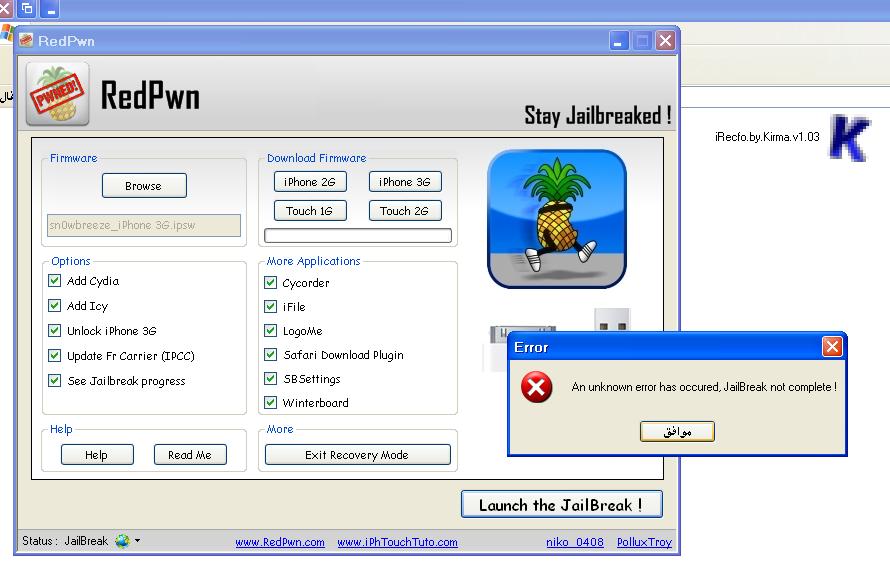Open the Read Me button
This screenshot has height=577, width=890.
pos(190,454)
